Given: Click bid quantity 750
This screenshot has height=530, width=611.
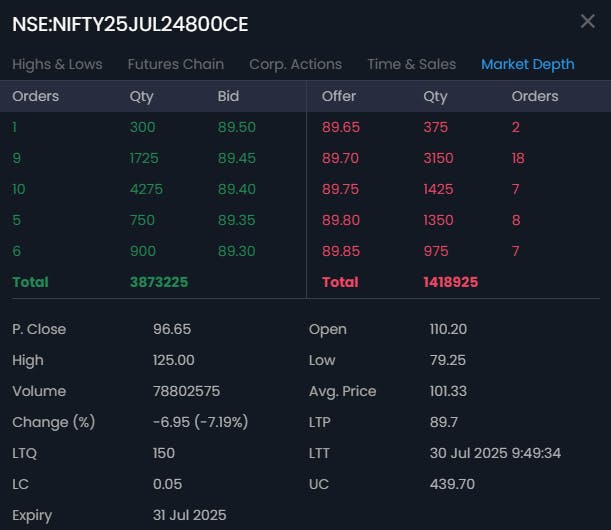Looking at the screenshot, I should 142,220.
